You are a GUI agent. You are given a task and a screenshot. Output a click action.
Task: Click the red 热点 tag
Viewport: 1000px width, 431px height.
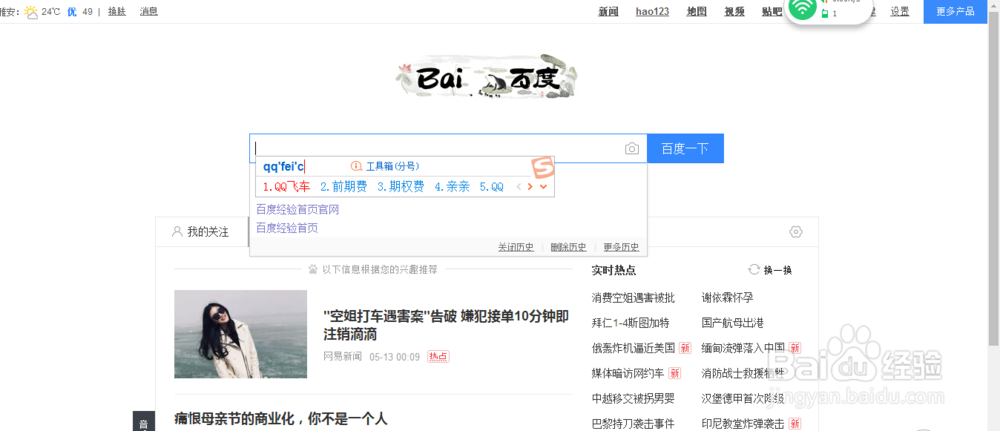[x=438, y=357]
